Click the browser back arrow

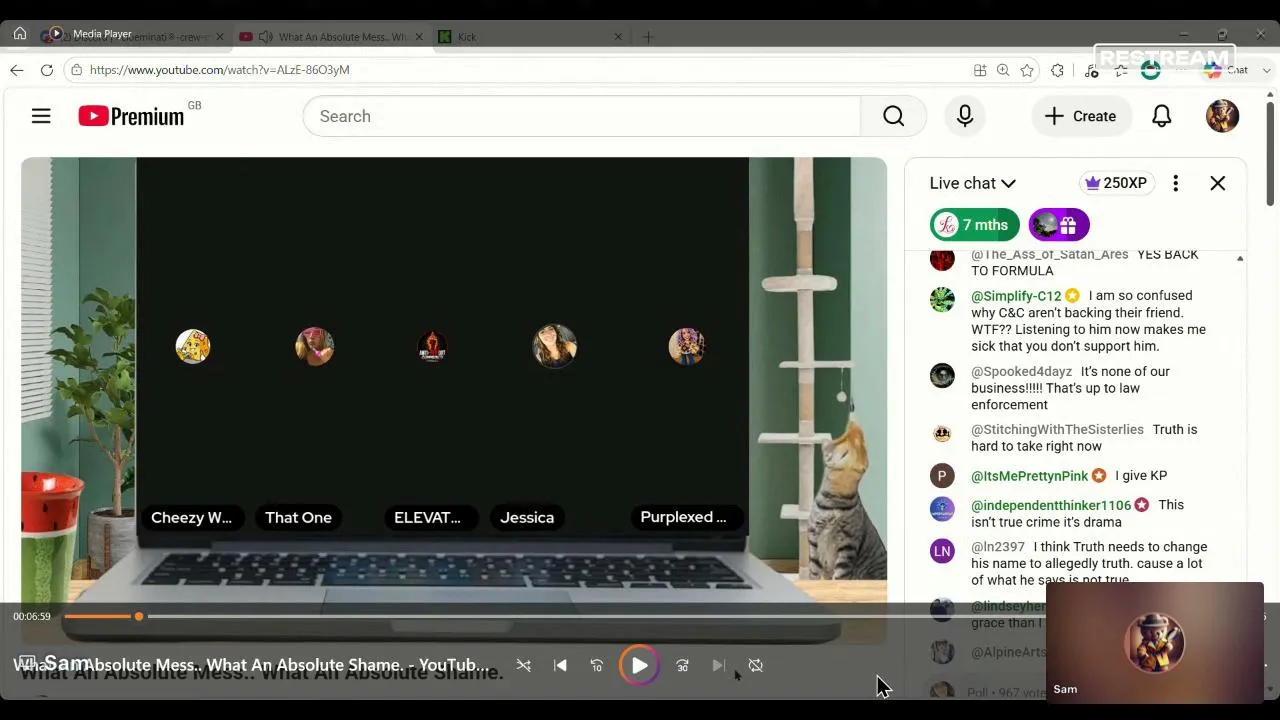pos(17,70)
